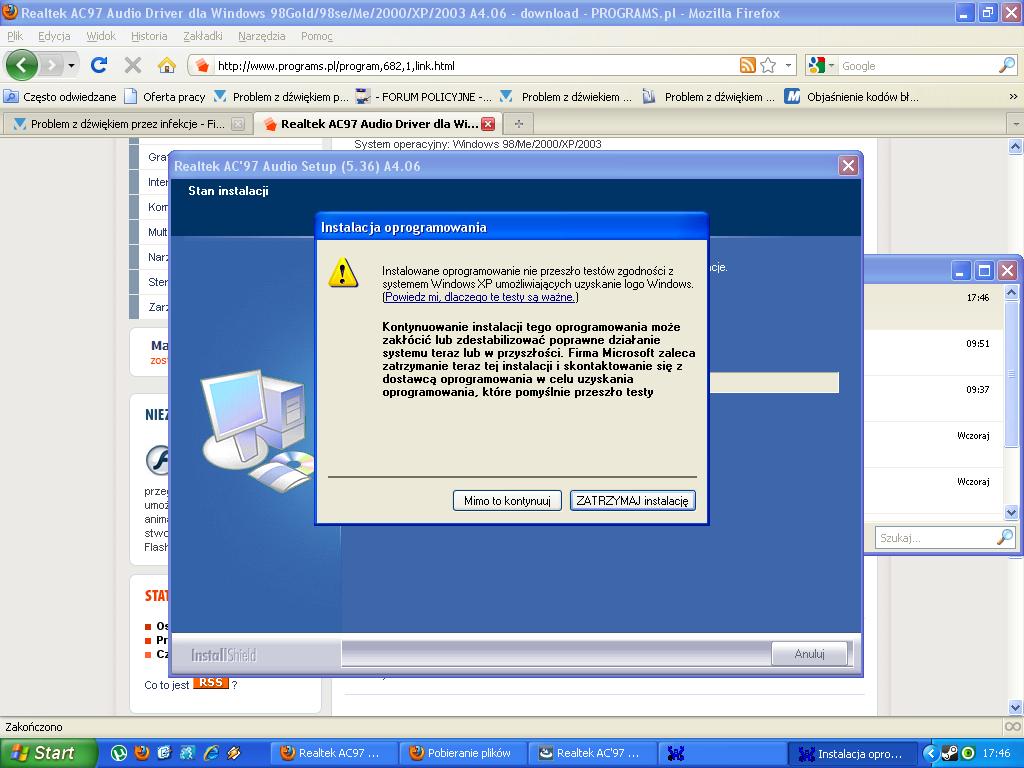Open Powiedz mi, dlaczego te testy są ważne link
Viewport: 1024px width, 768px height.
coord(480,297)
